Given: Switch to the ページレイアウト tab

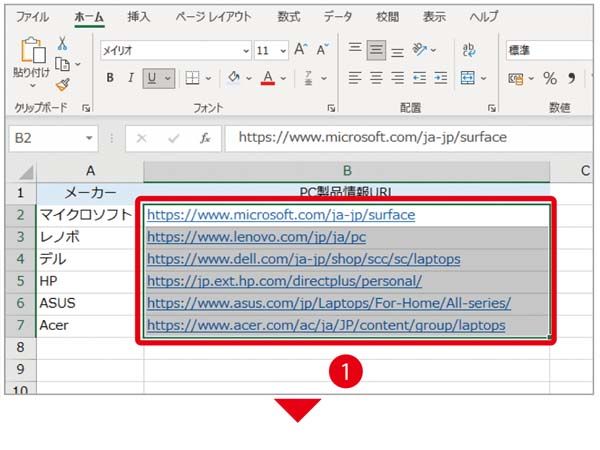Looking at the screenshot, I should (x=214, y=17).
